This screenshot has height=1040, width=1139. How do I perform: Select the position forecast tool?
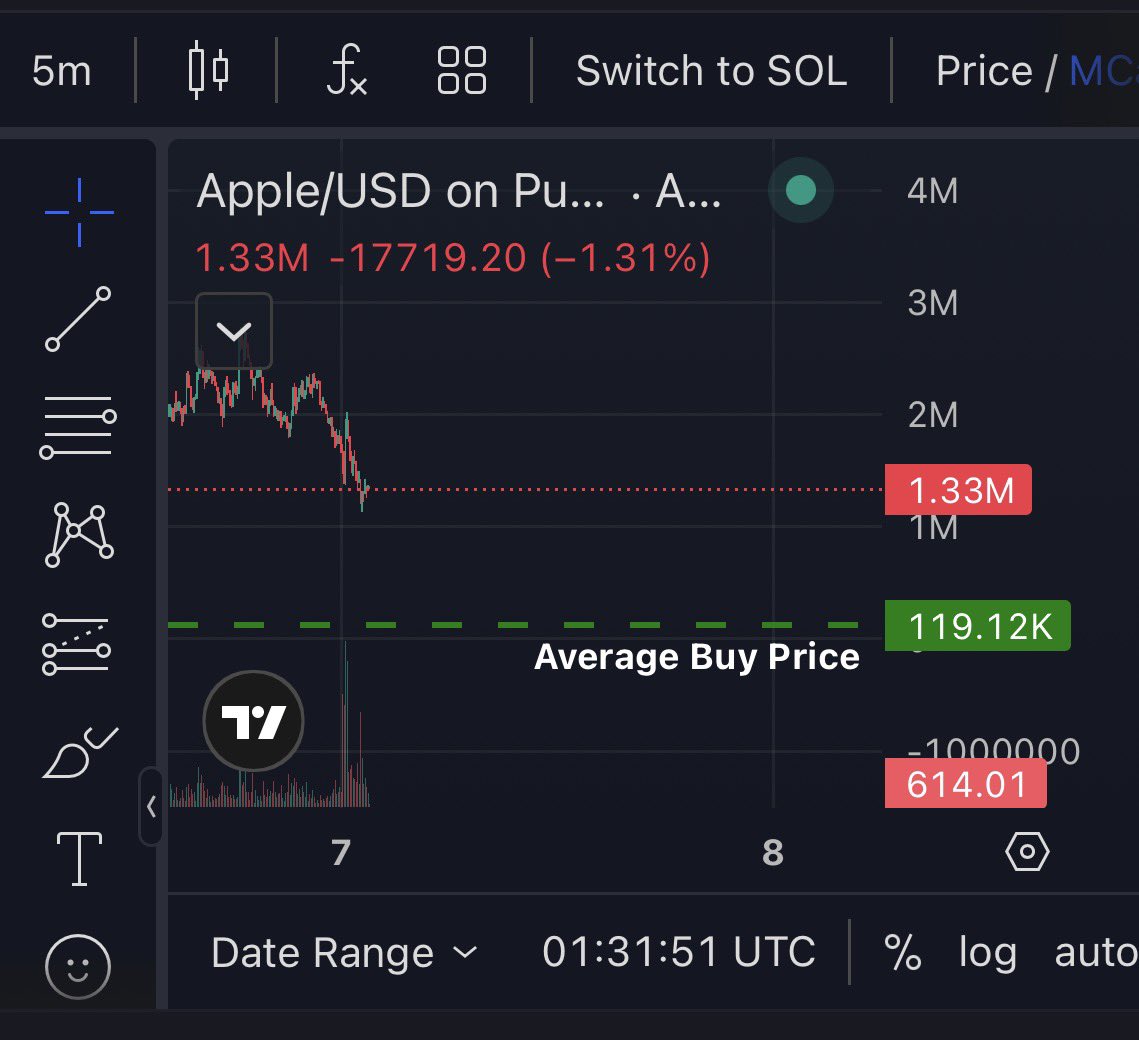coord(77,644)
